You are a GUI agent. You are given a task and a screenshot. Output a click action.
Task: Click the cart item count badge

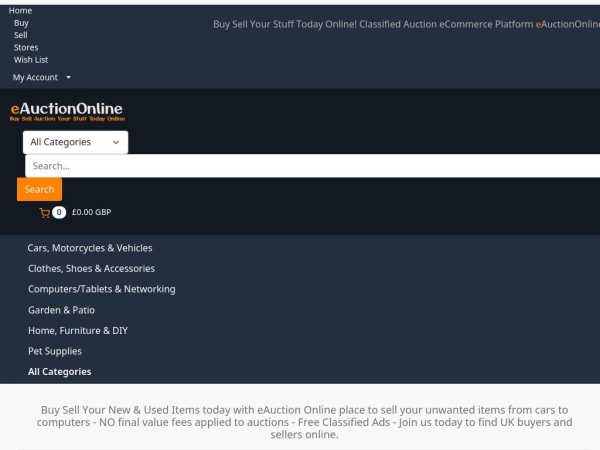[x=59, y=212]
